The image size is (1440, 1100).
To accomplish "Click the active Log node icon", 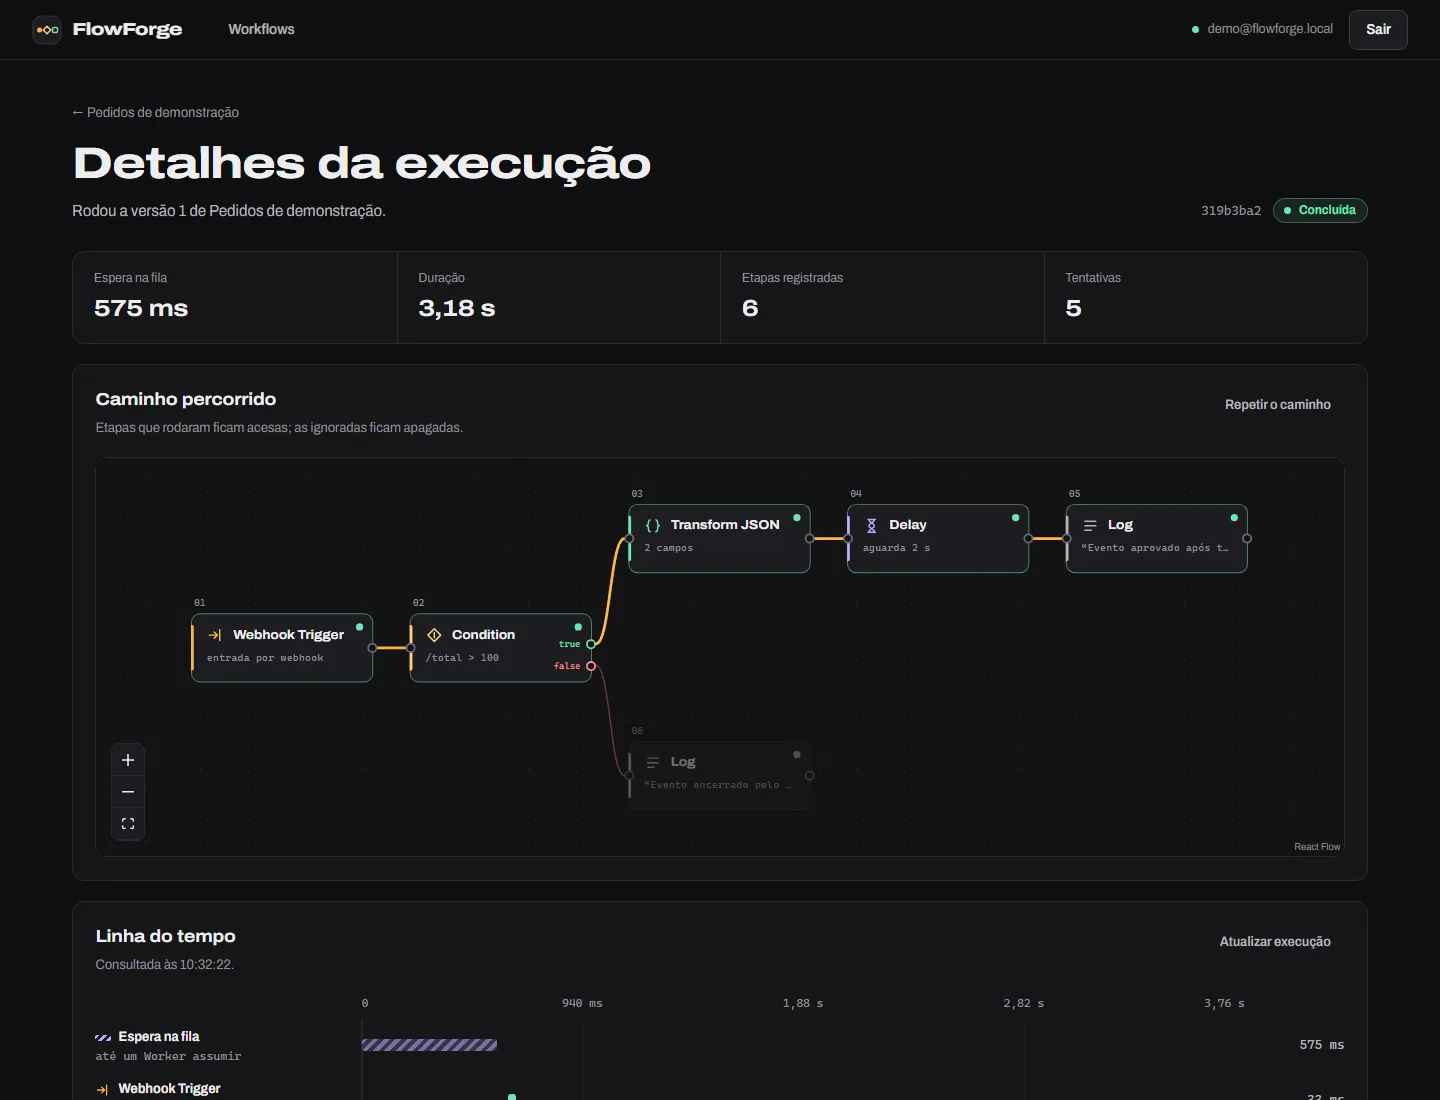I will 1090,525.
